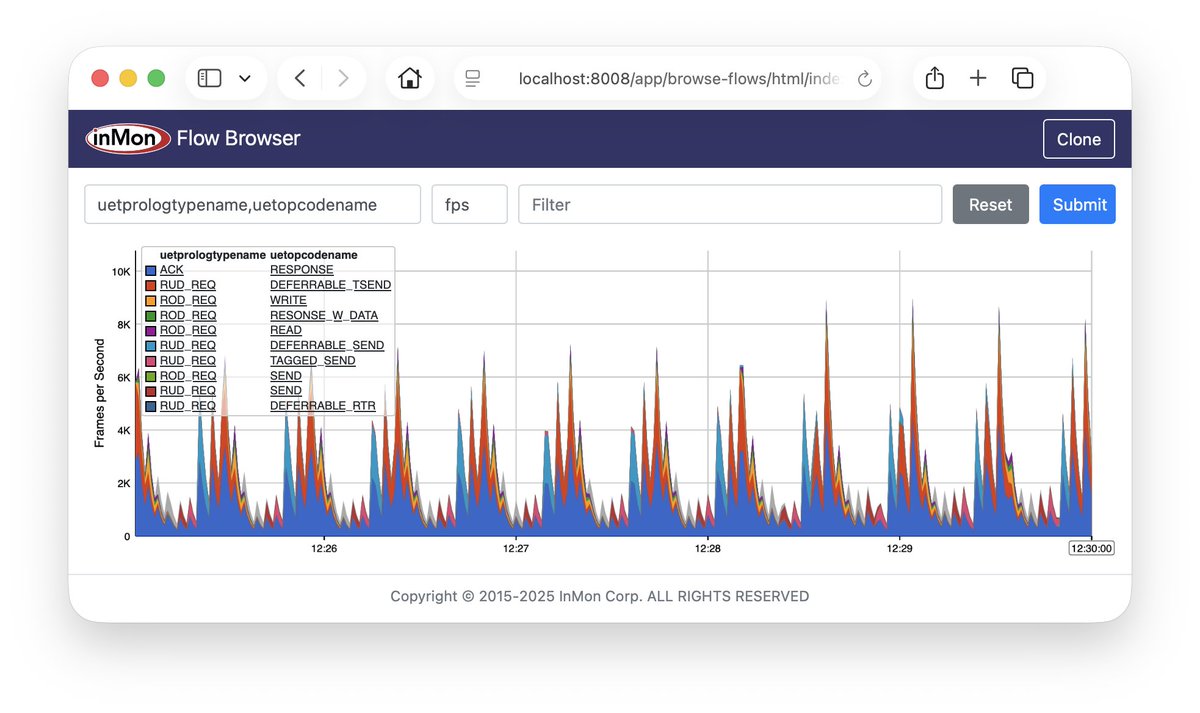Open the sidebar options chevron
Image resolution: width=1200 pixels, height=713 pixels.
click(245, 79)
